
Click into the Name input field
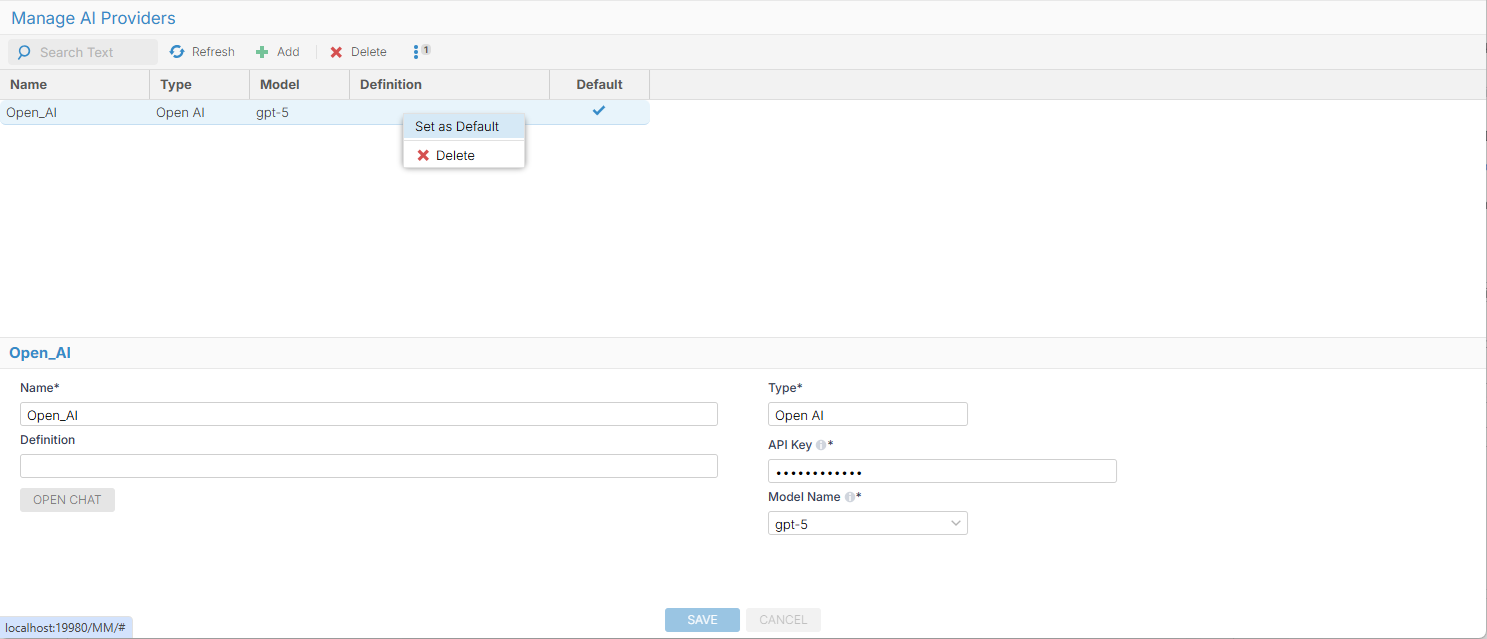[368, 415]
